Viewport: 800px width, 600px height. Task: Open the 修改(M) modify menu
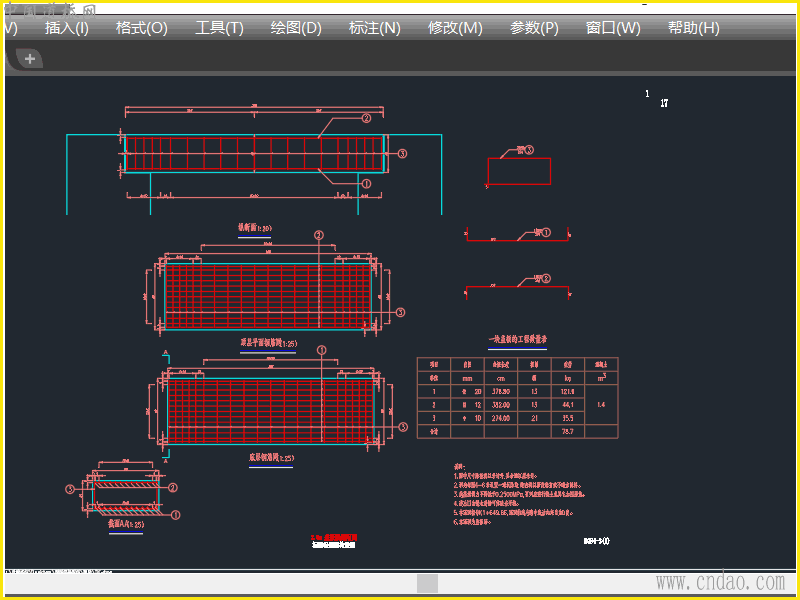[x=455, y=28]
